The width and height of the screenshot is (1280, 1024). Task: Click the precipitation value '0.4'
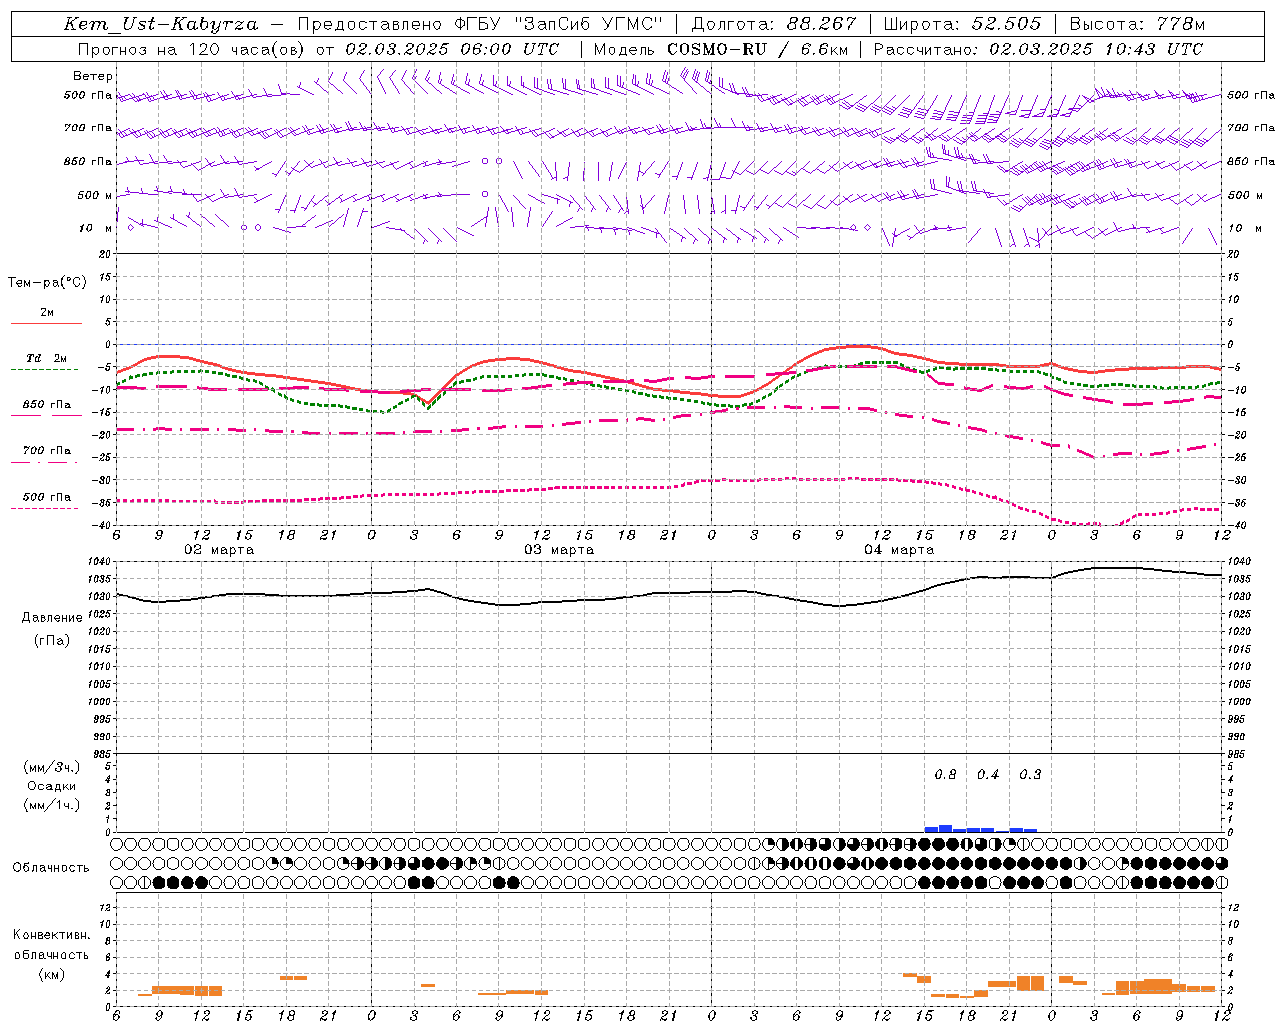[x=988, y=775]
